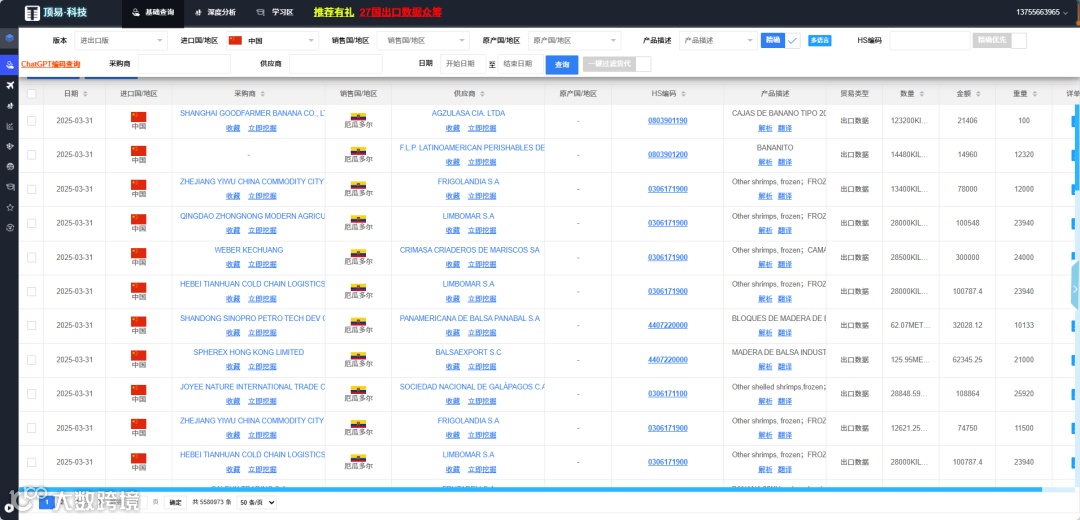1080x520 pixels.
Task: Tick the select-all checkbox in table header
Action: [x=32, y=94]
